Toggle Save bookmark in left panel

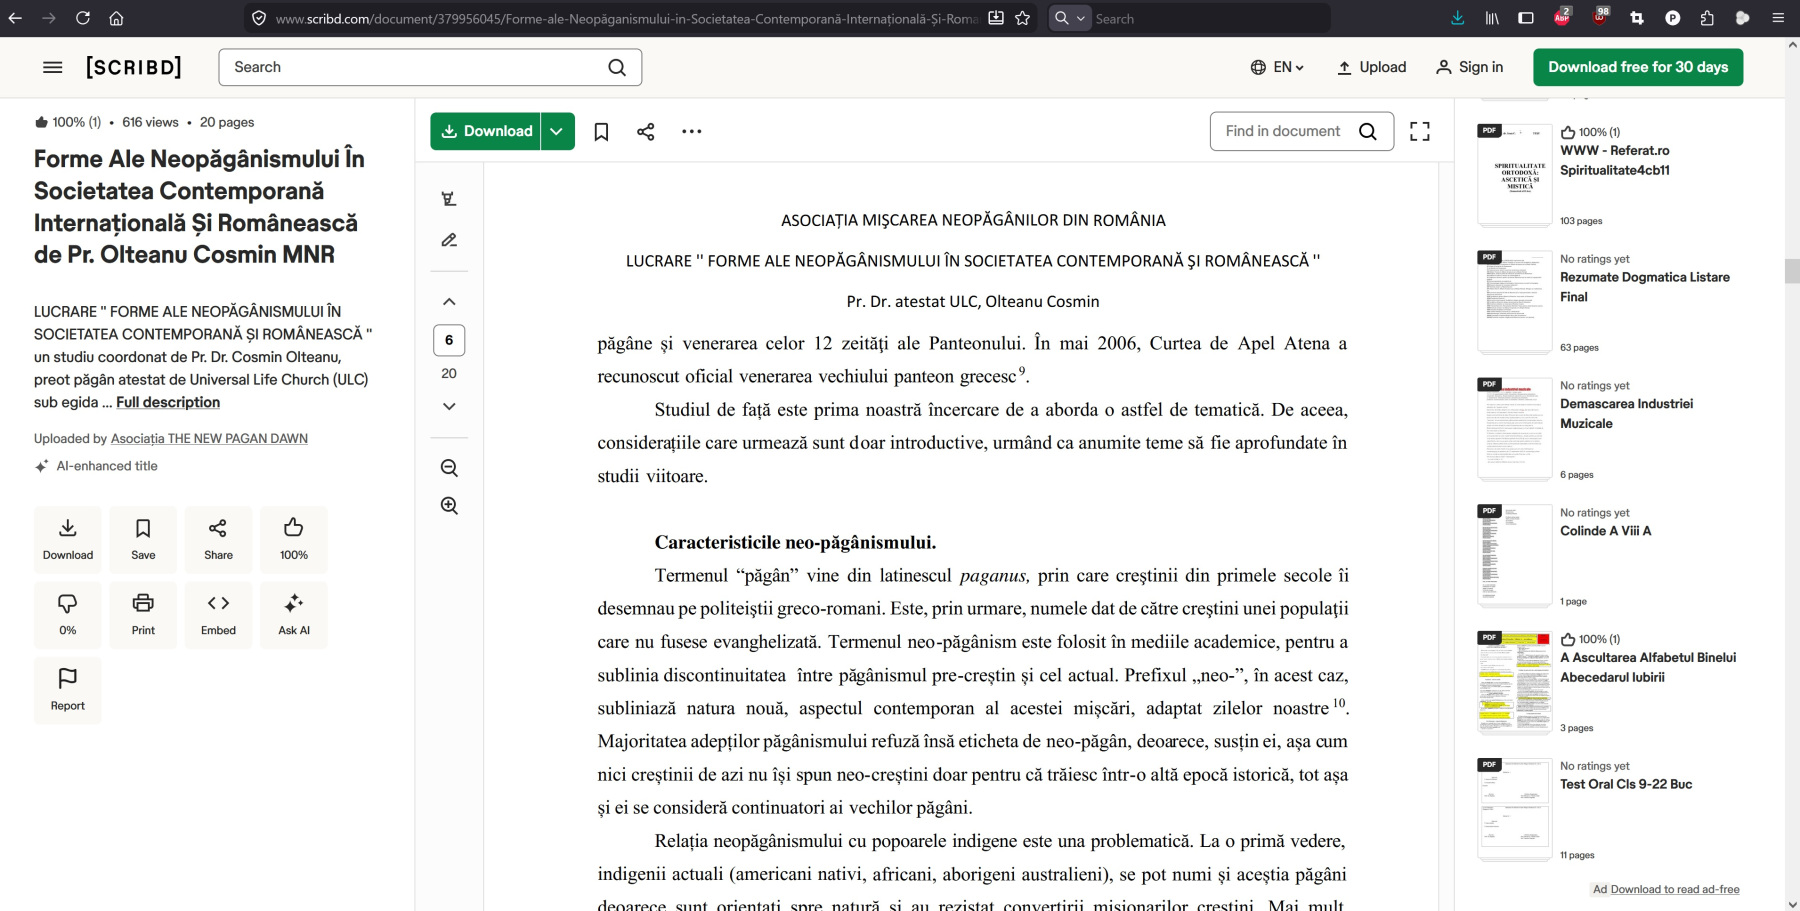coord(143,539)
